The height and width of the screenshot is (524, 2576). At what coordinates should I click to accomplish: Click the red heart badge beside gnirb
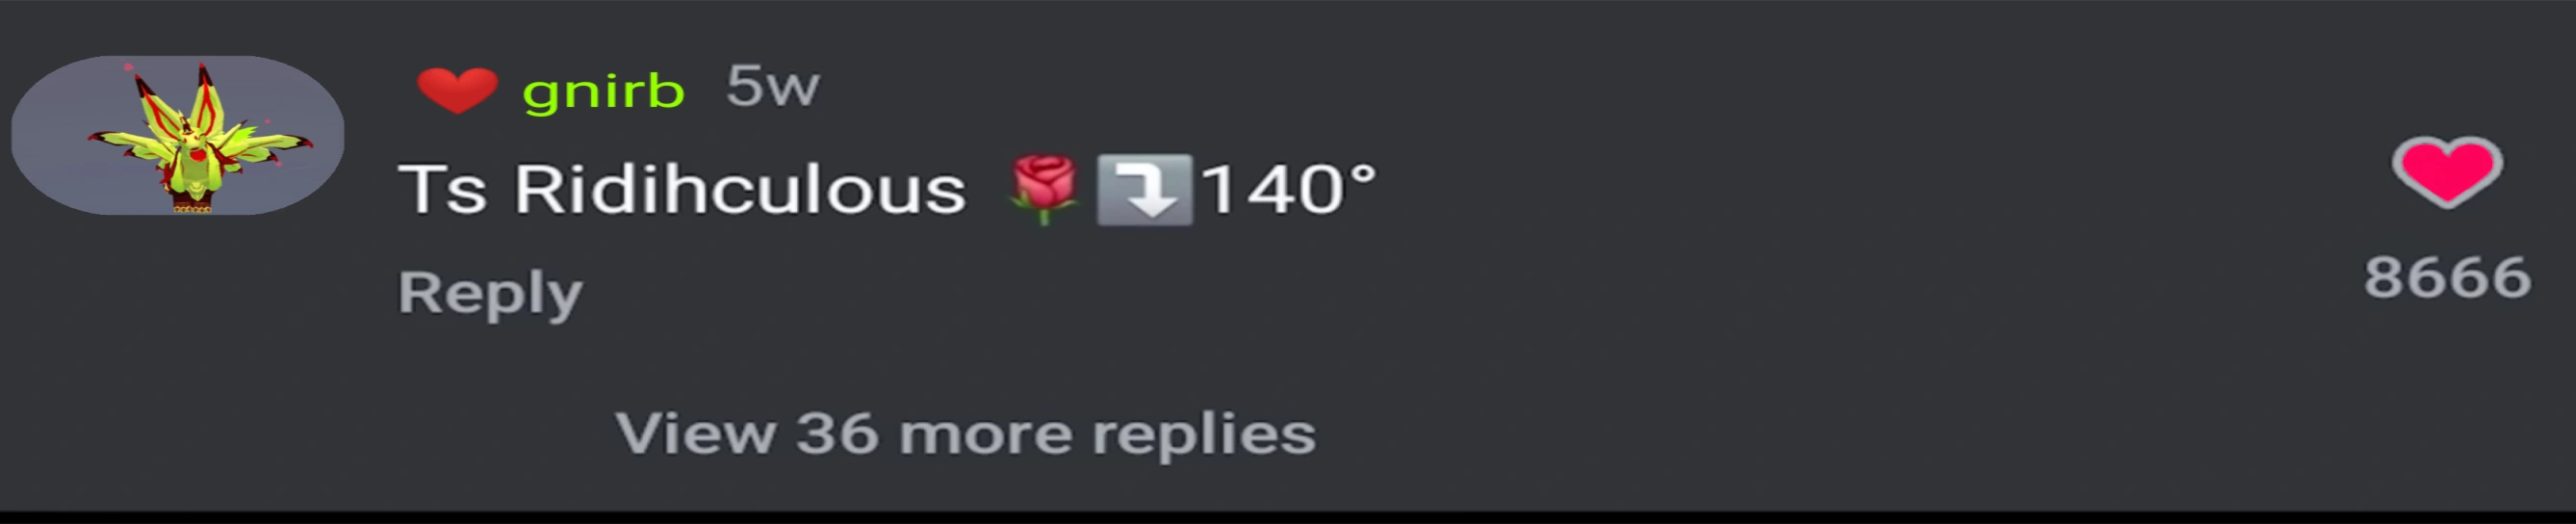pyautogui.click(x=457, y=90)
